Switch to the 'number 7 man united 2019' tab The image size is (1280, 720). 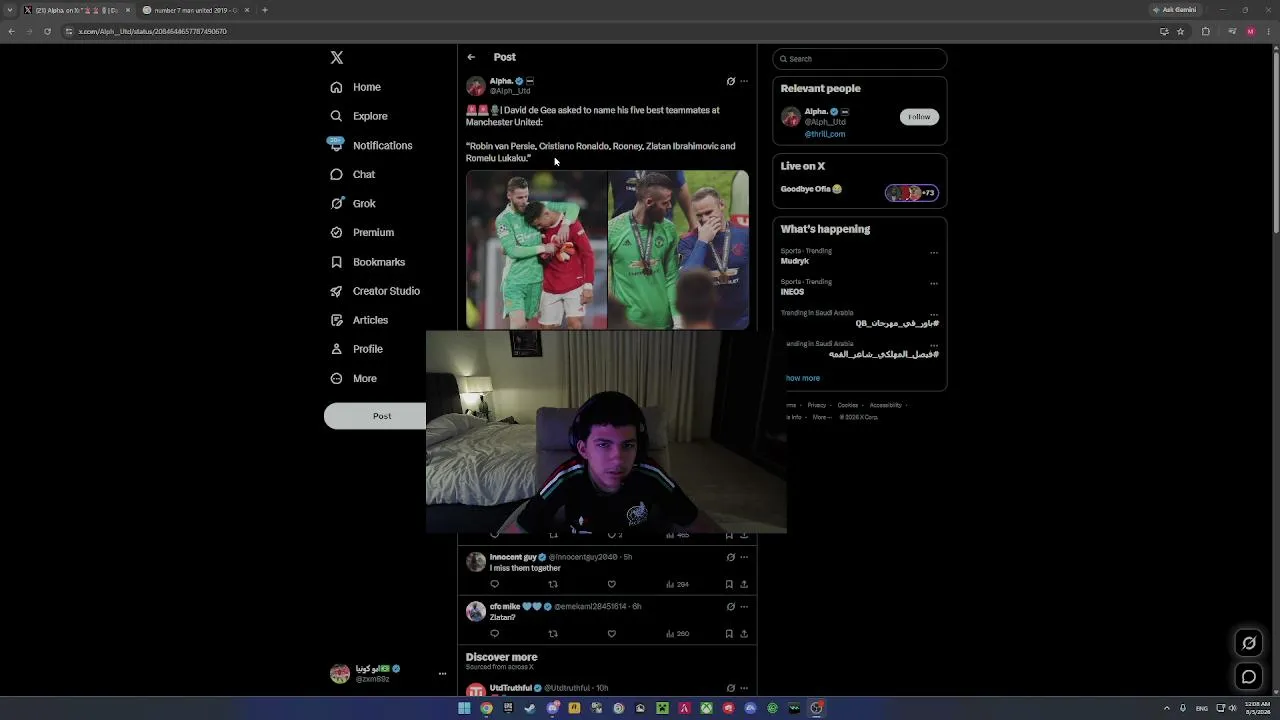point(196,10)
